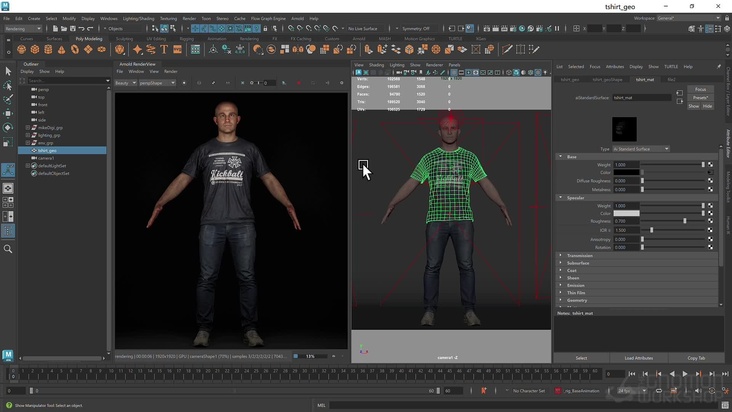Click the redo arrow icon
The width and height of the screenshot is (732, 412).
tap(90, 28)
